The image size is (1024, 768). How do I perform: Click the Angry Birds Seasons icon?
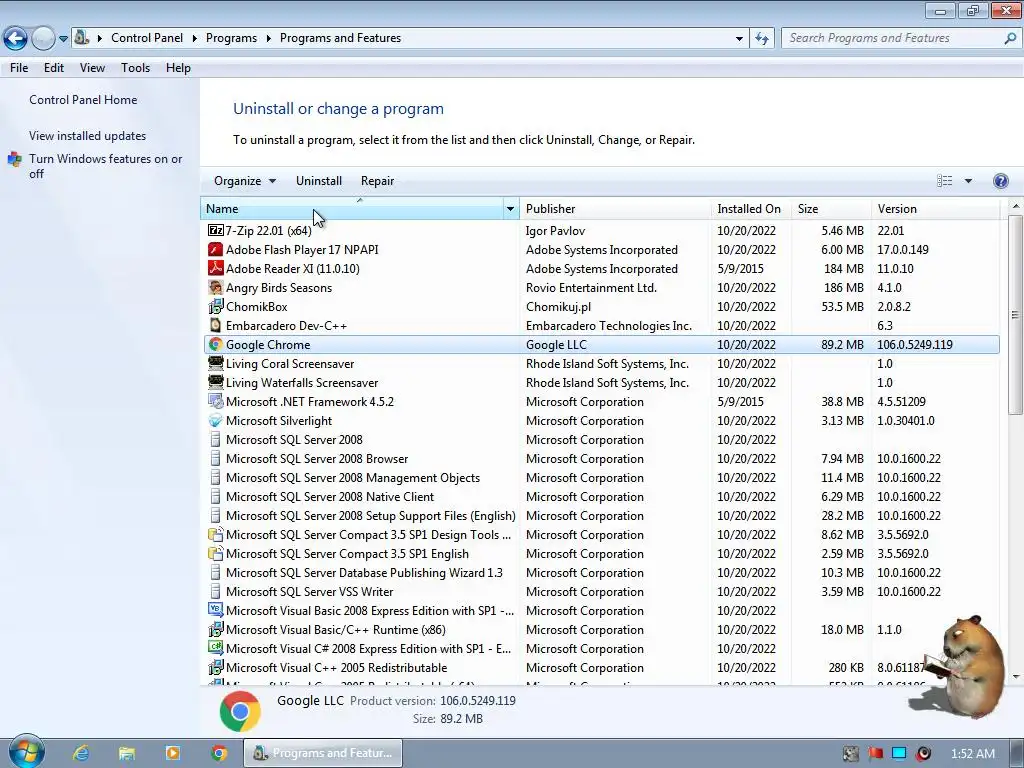(x=216, y=287)
